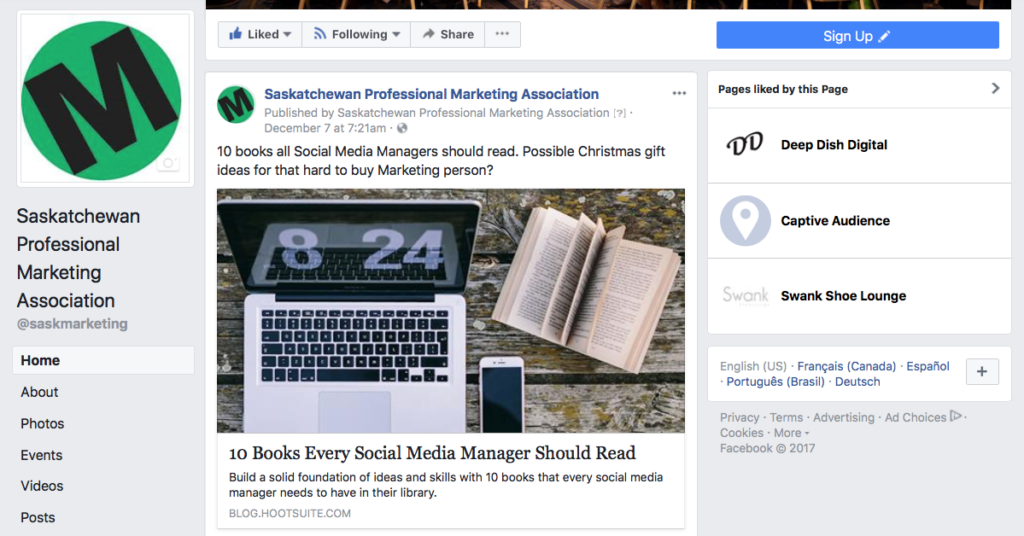Click the Captive Audience location pin icon

pyautogui.click(x=745, y=221)
